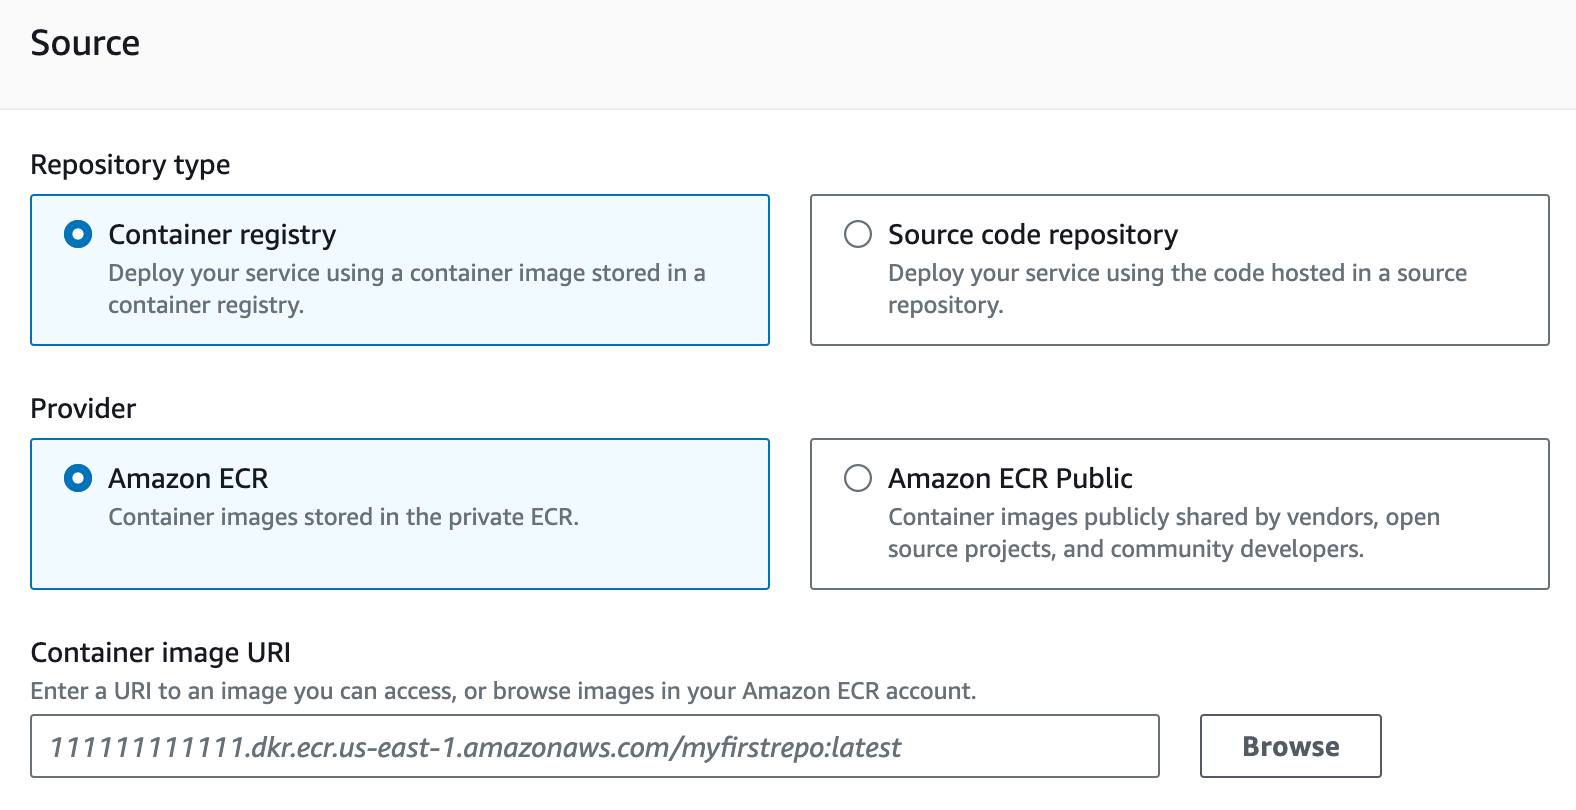Viewport: 1576px width, 810px height.
Task: Click 'Container images stored in the private ECR' text
Action: tap(343, 517)
